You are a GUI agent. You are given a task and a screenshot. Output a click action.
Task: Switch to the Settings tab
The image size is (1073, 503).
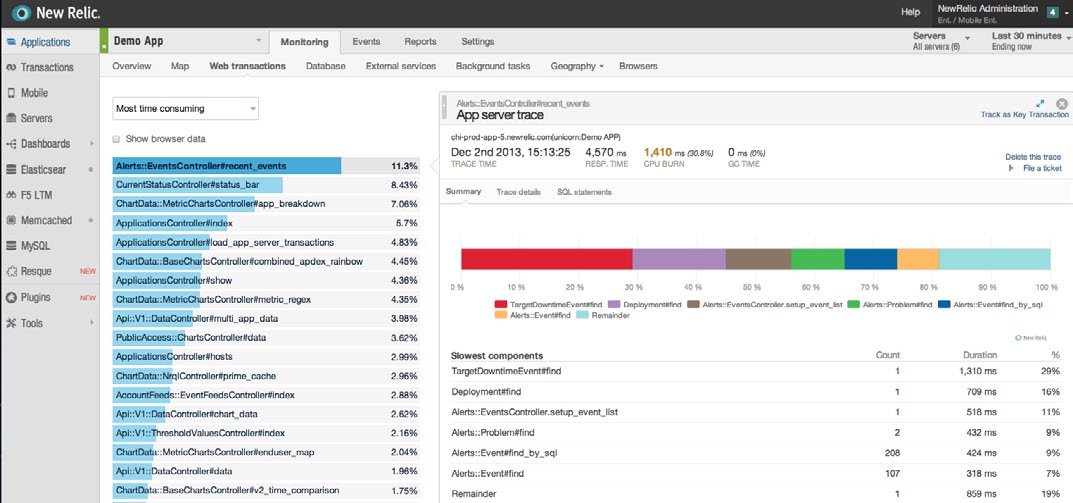(478, 42)
